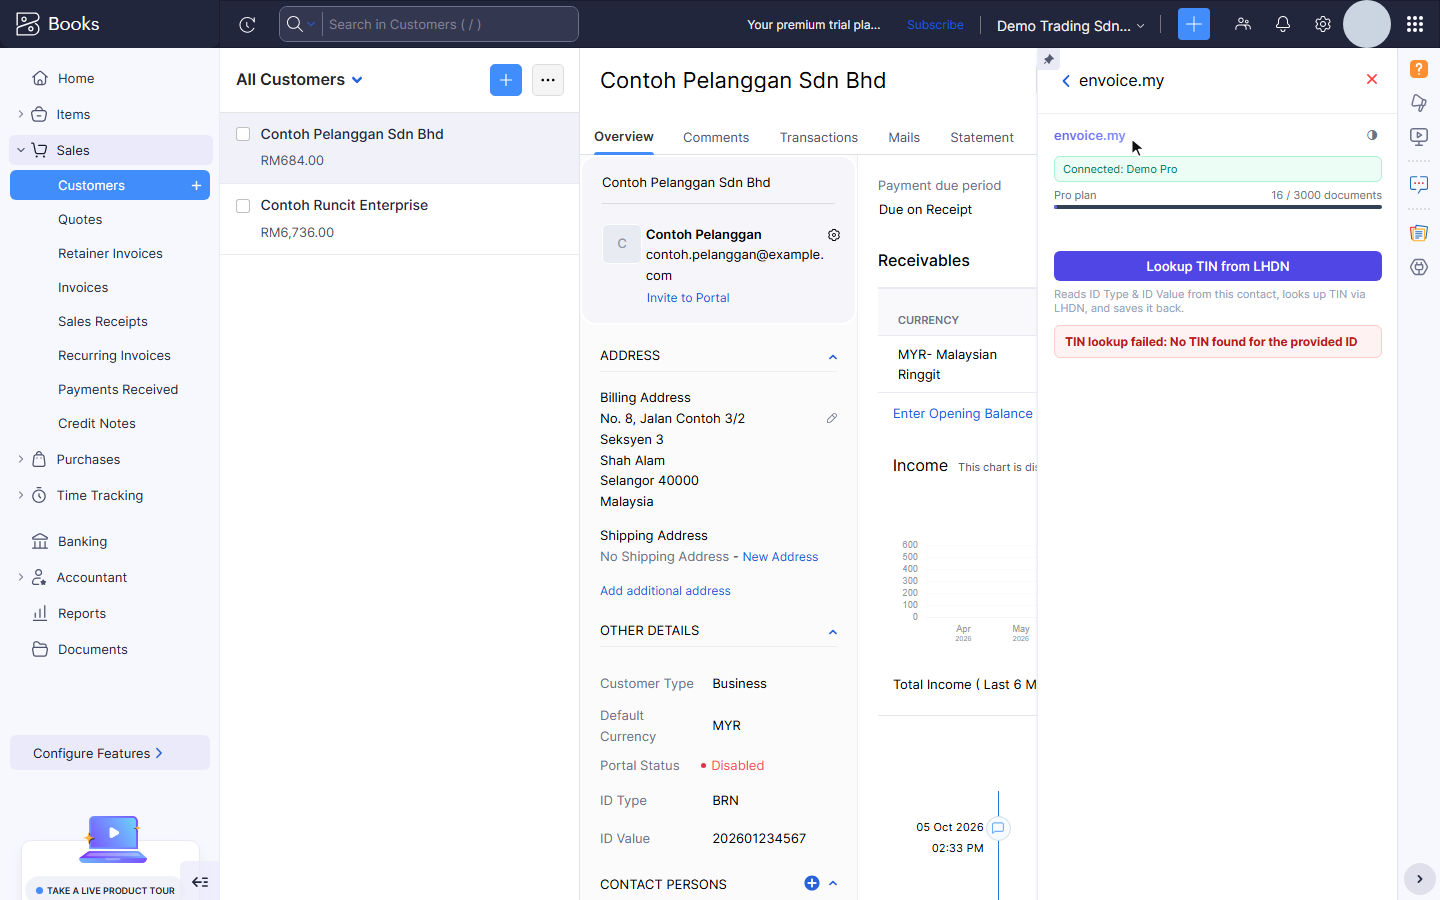Open the timeline comment bubble icon
Screen dimensions: 1440x900
click(x=998, y=828)
